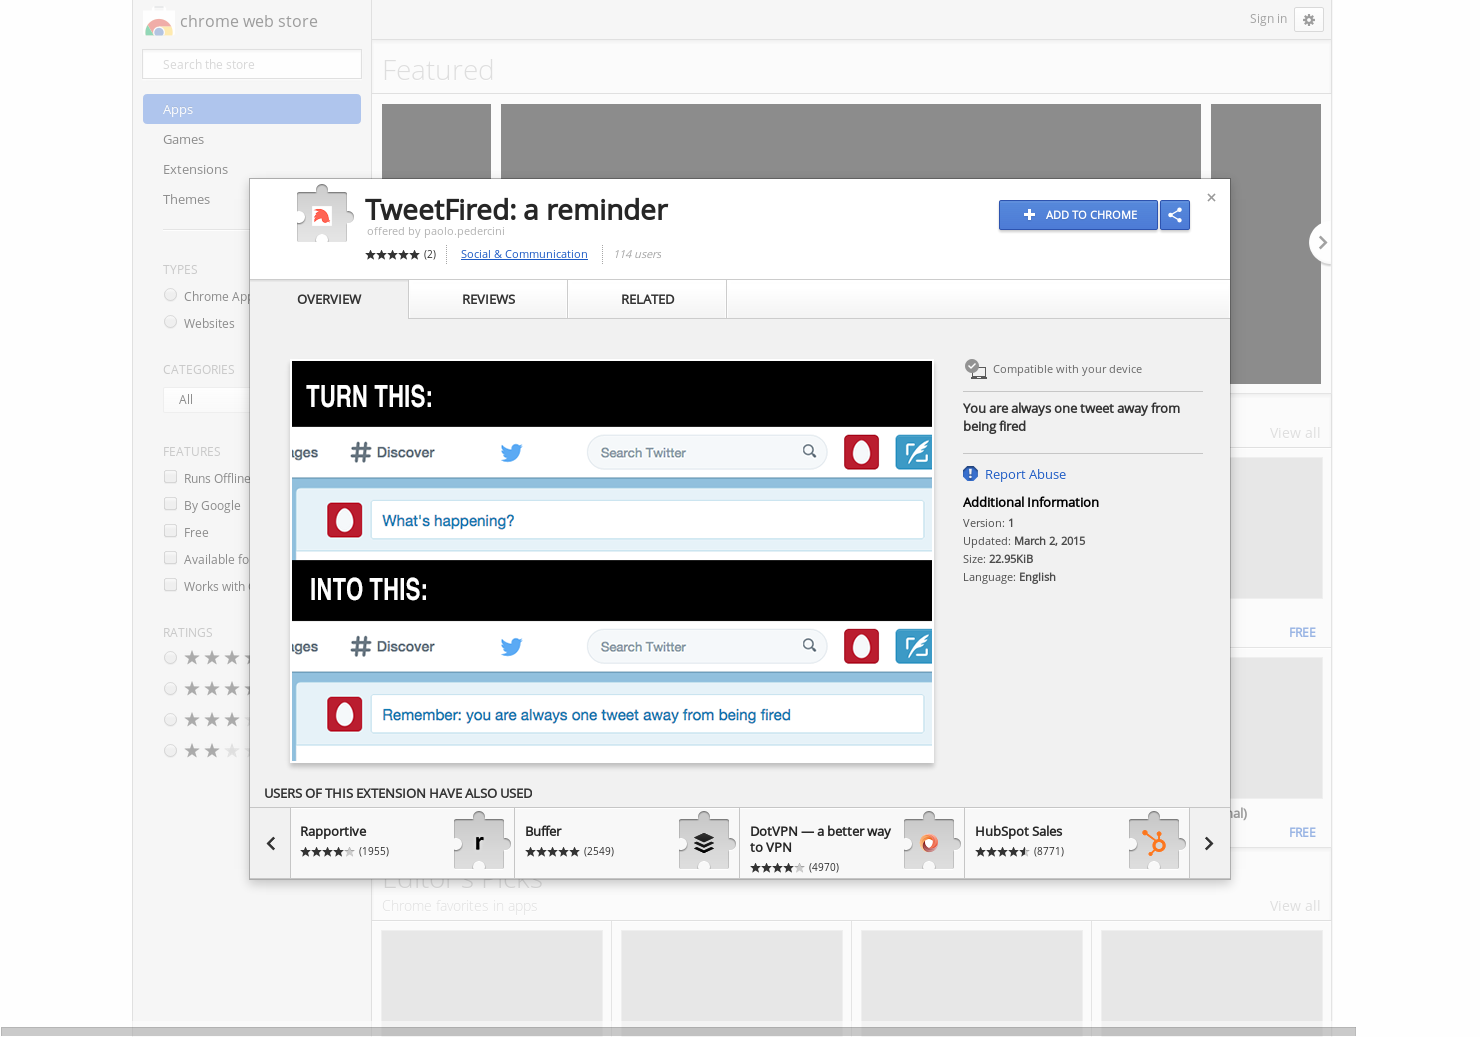Enable the By Google checkbox
Screen dimensions: 1480x1037
[171, 504]
